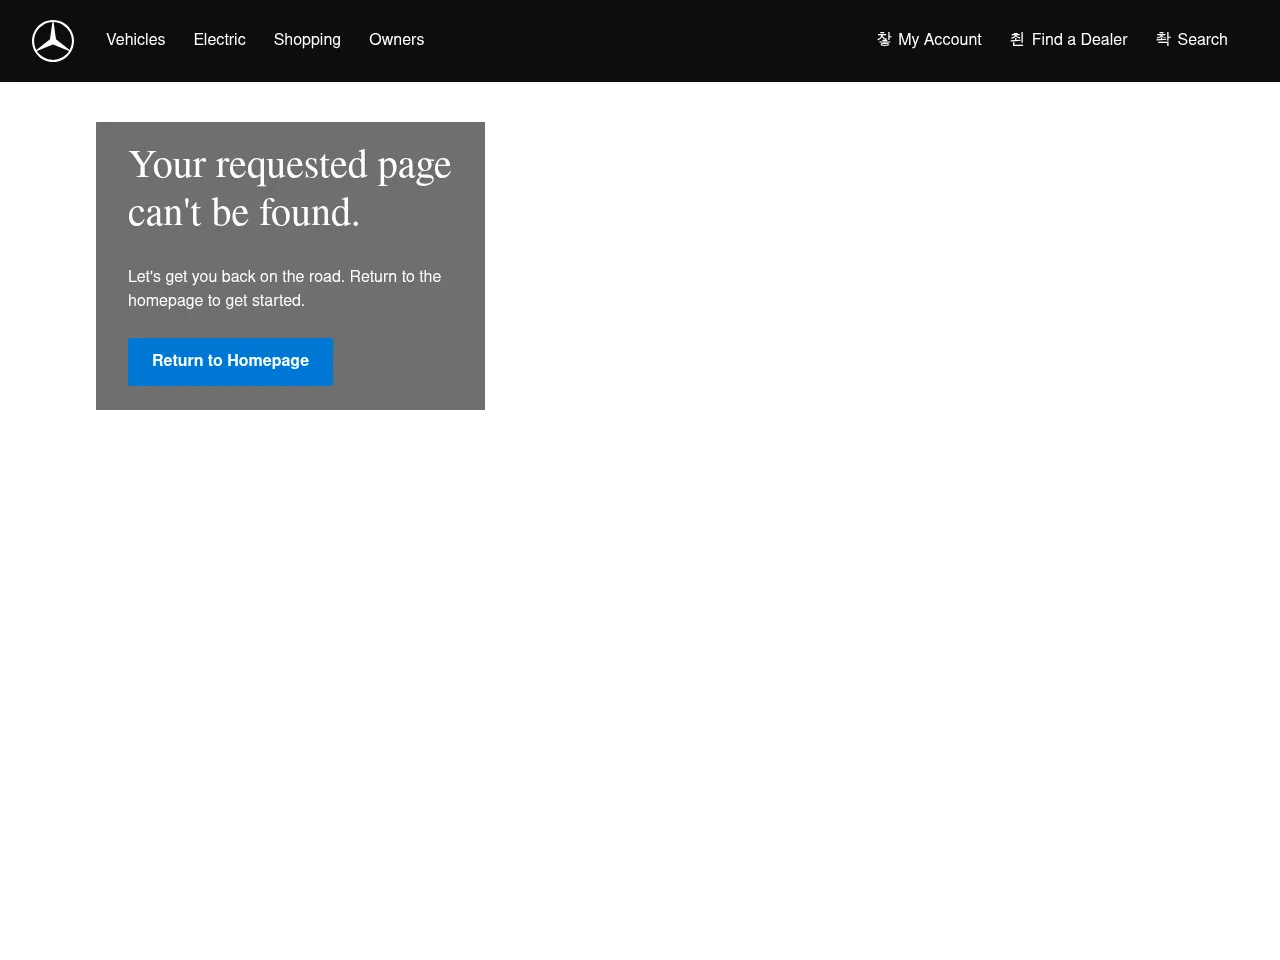Image resolution: width=1280 pixels, height=960 pixels.
Task: Click the Mercedes-Benz star logo
Action: pyautogui.click(x=53, y=41)
